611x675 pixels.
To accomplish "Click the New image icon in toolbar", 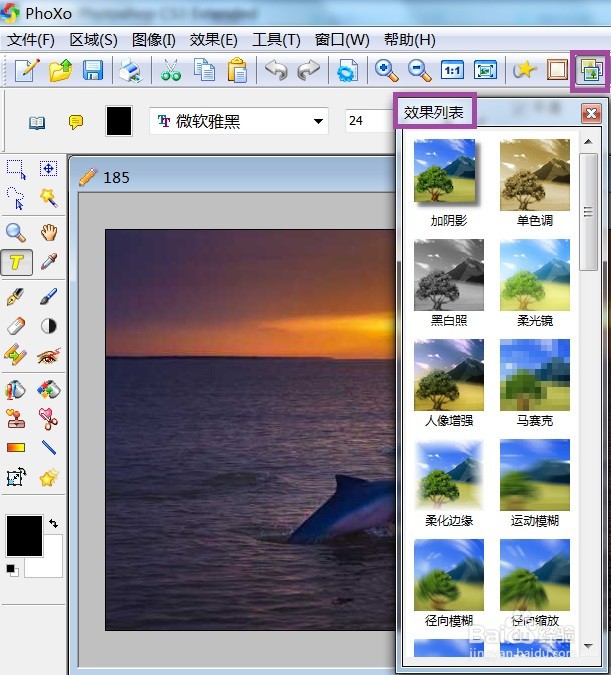I will [x=27, y=70].
